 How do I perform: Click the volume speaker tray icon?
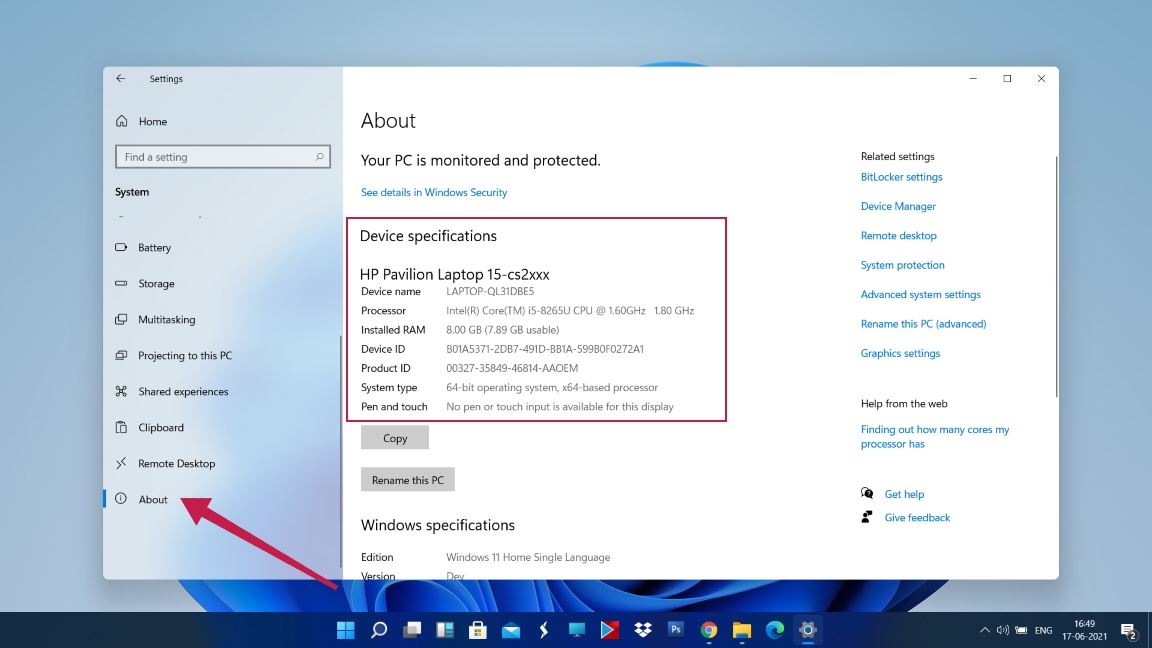tap(1003, 630)
